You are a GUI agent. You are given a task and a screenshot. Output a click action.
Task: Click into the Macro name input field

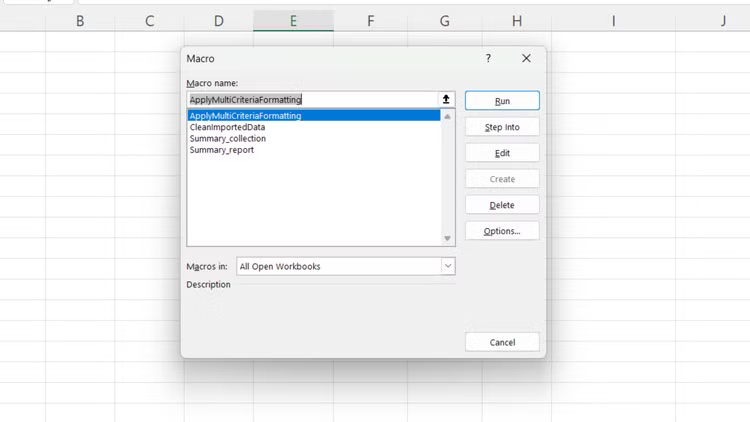(312, 100)
